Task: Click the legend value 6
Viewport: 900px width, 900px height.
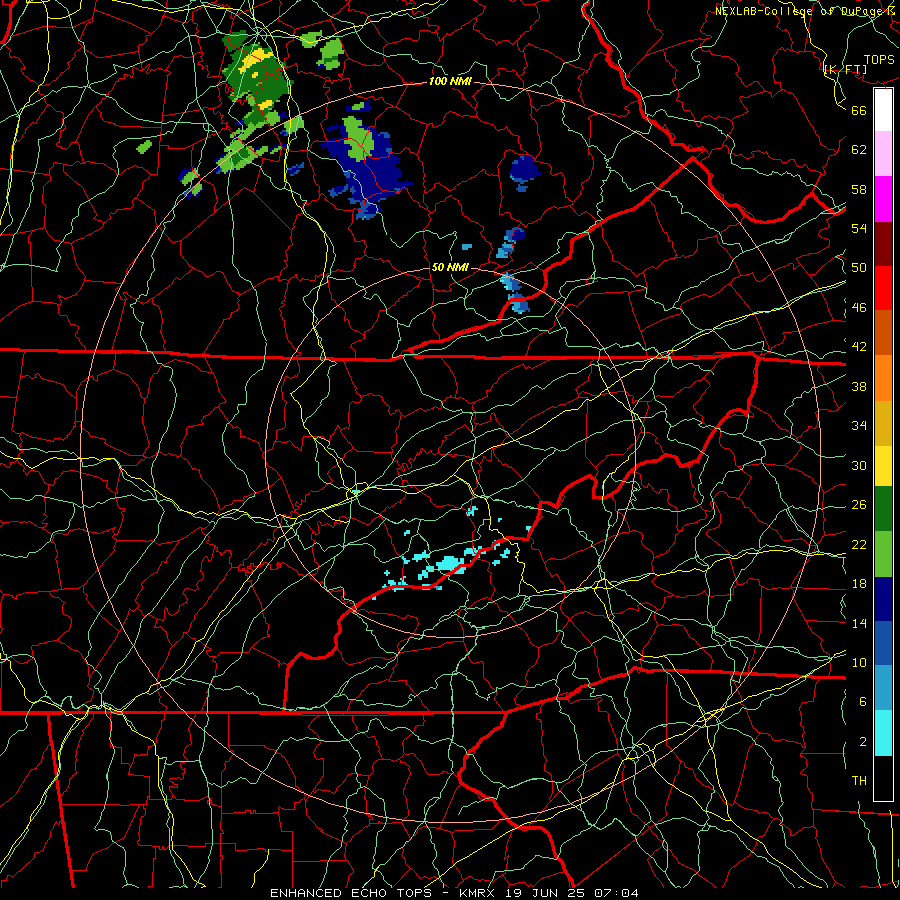Action: 862,701
